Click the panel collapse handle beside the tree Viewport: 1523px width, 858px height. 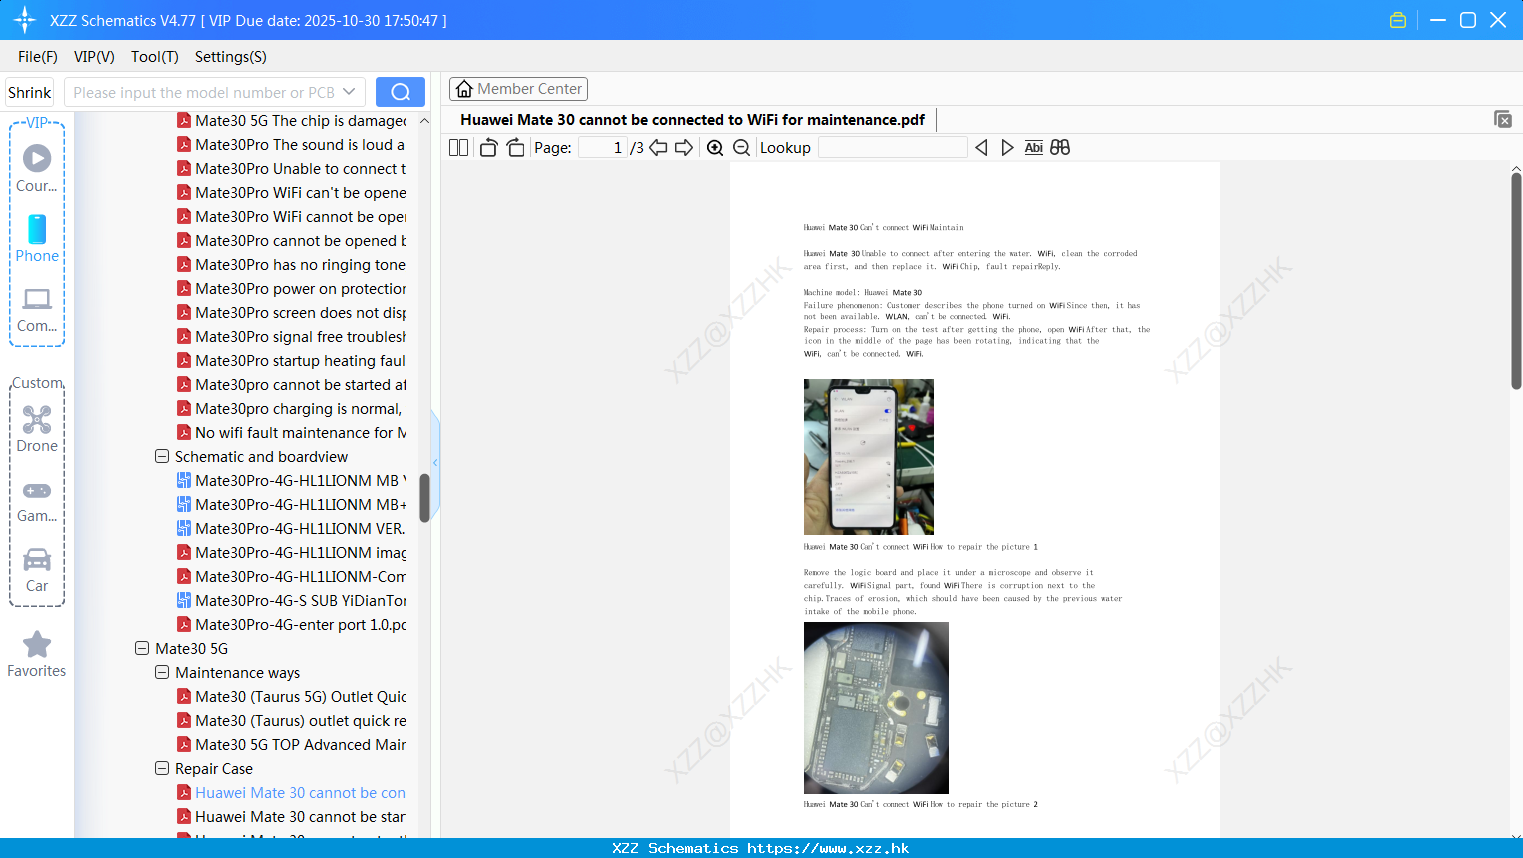pyautogui.click(x=435, y=462)
